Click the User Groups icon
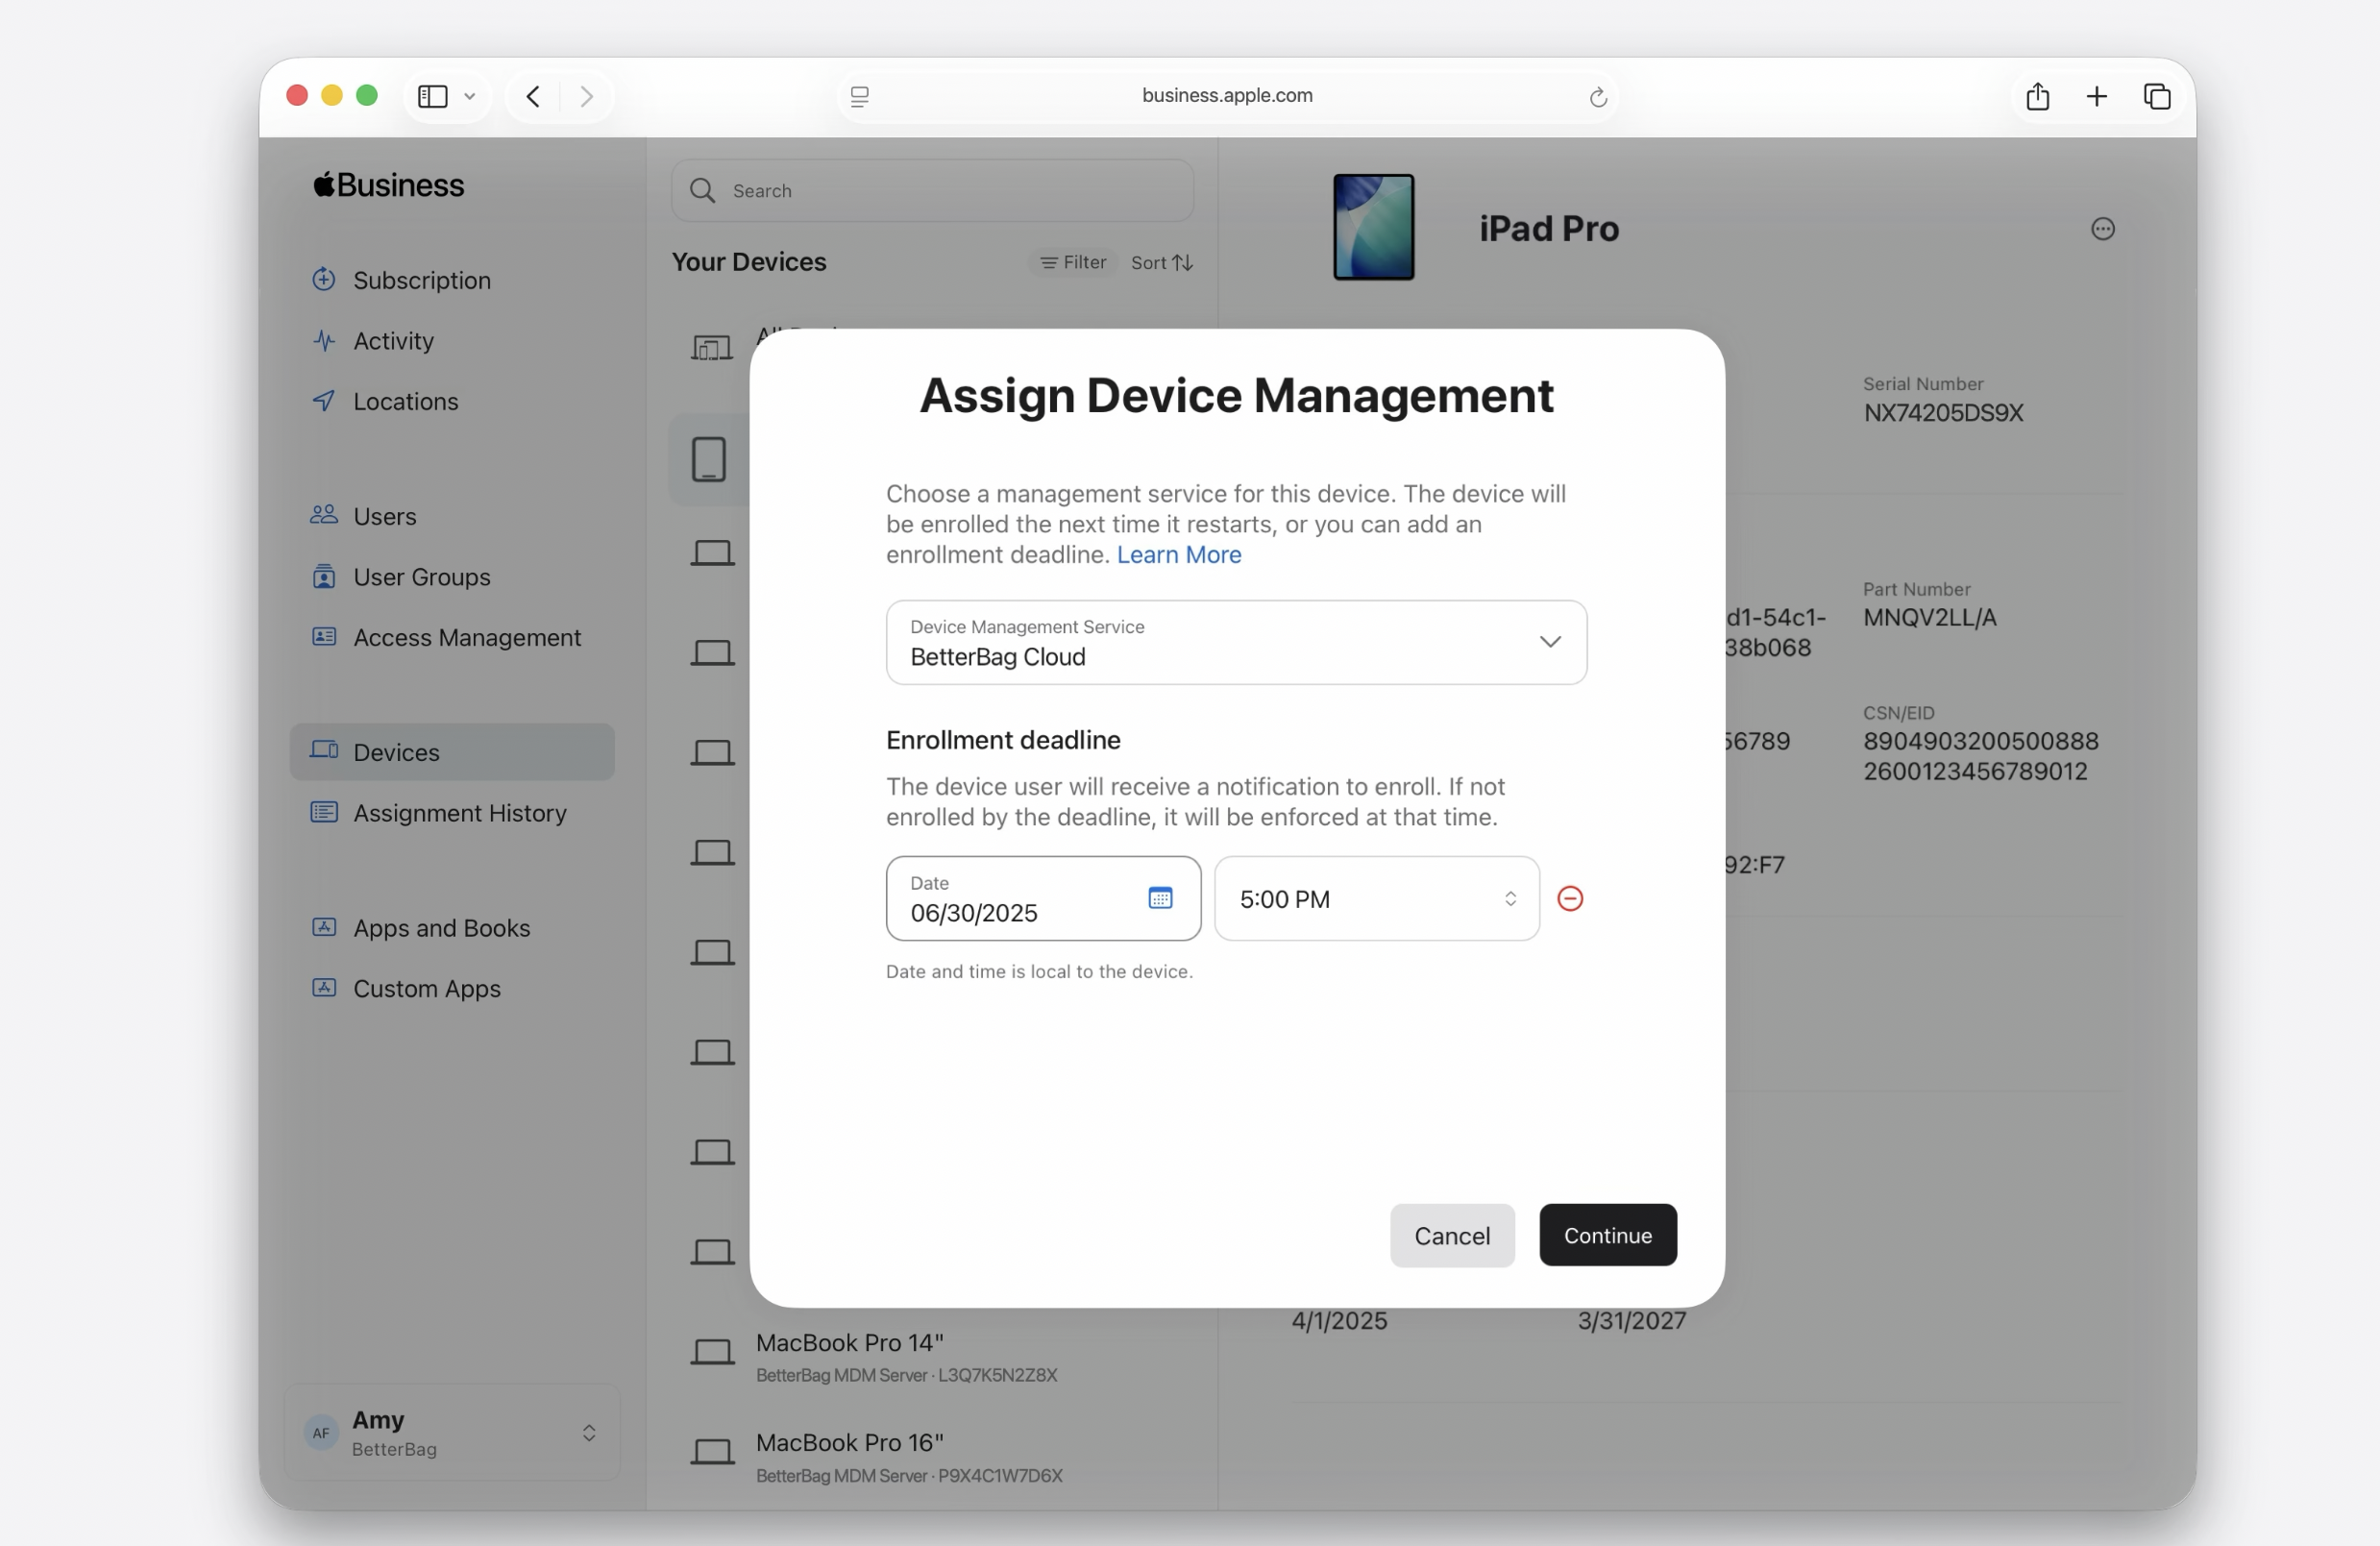The height and width of the screenshot is (1546, 2380). 323,576
